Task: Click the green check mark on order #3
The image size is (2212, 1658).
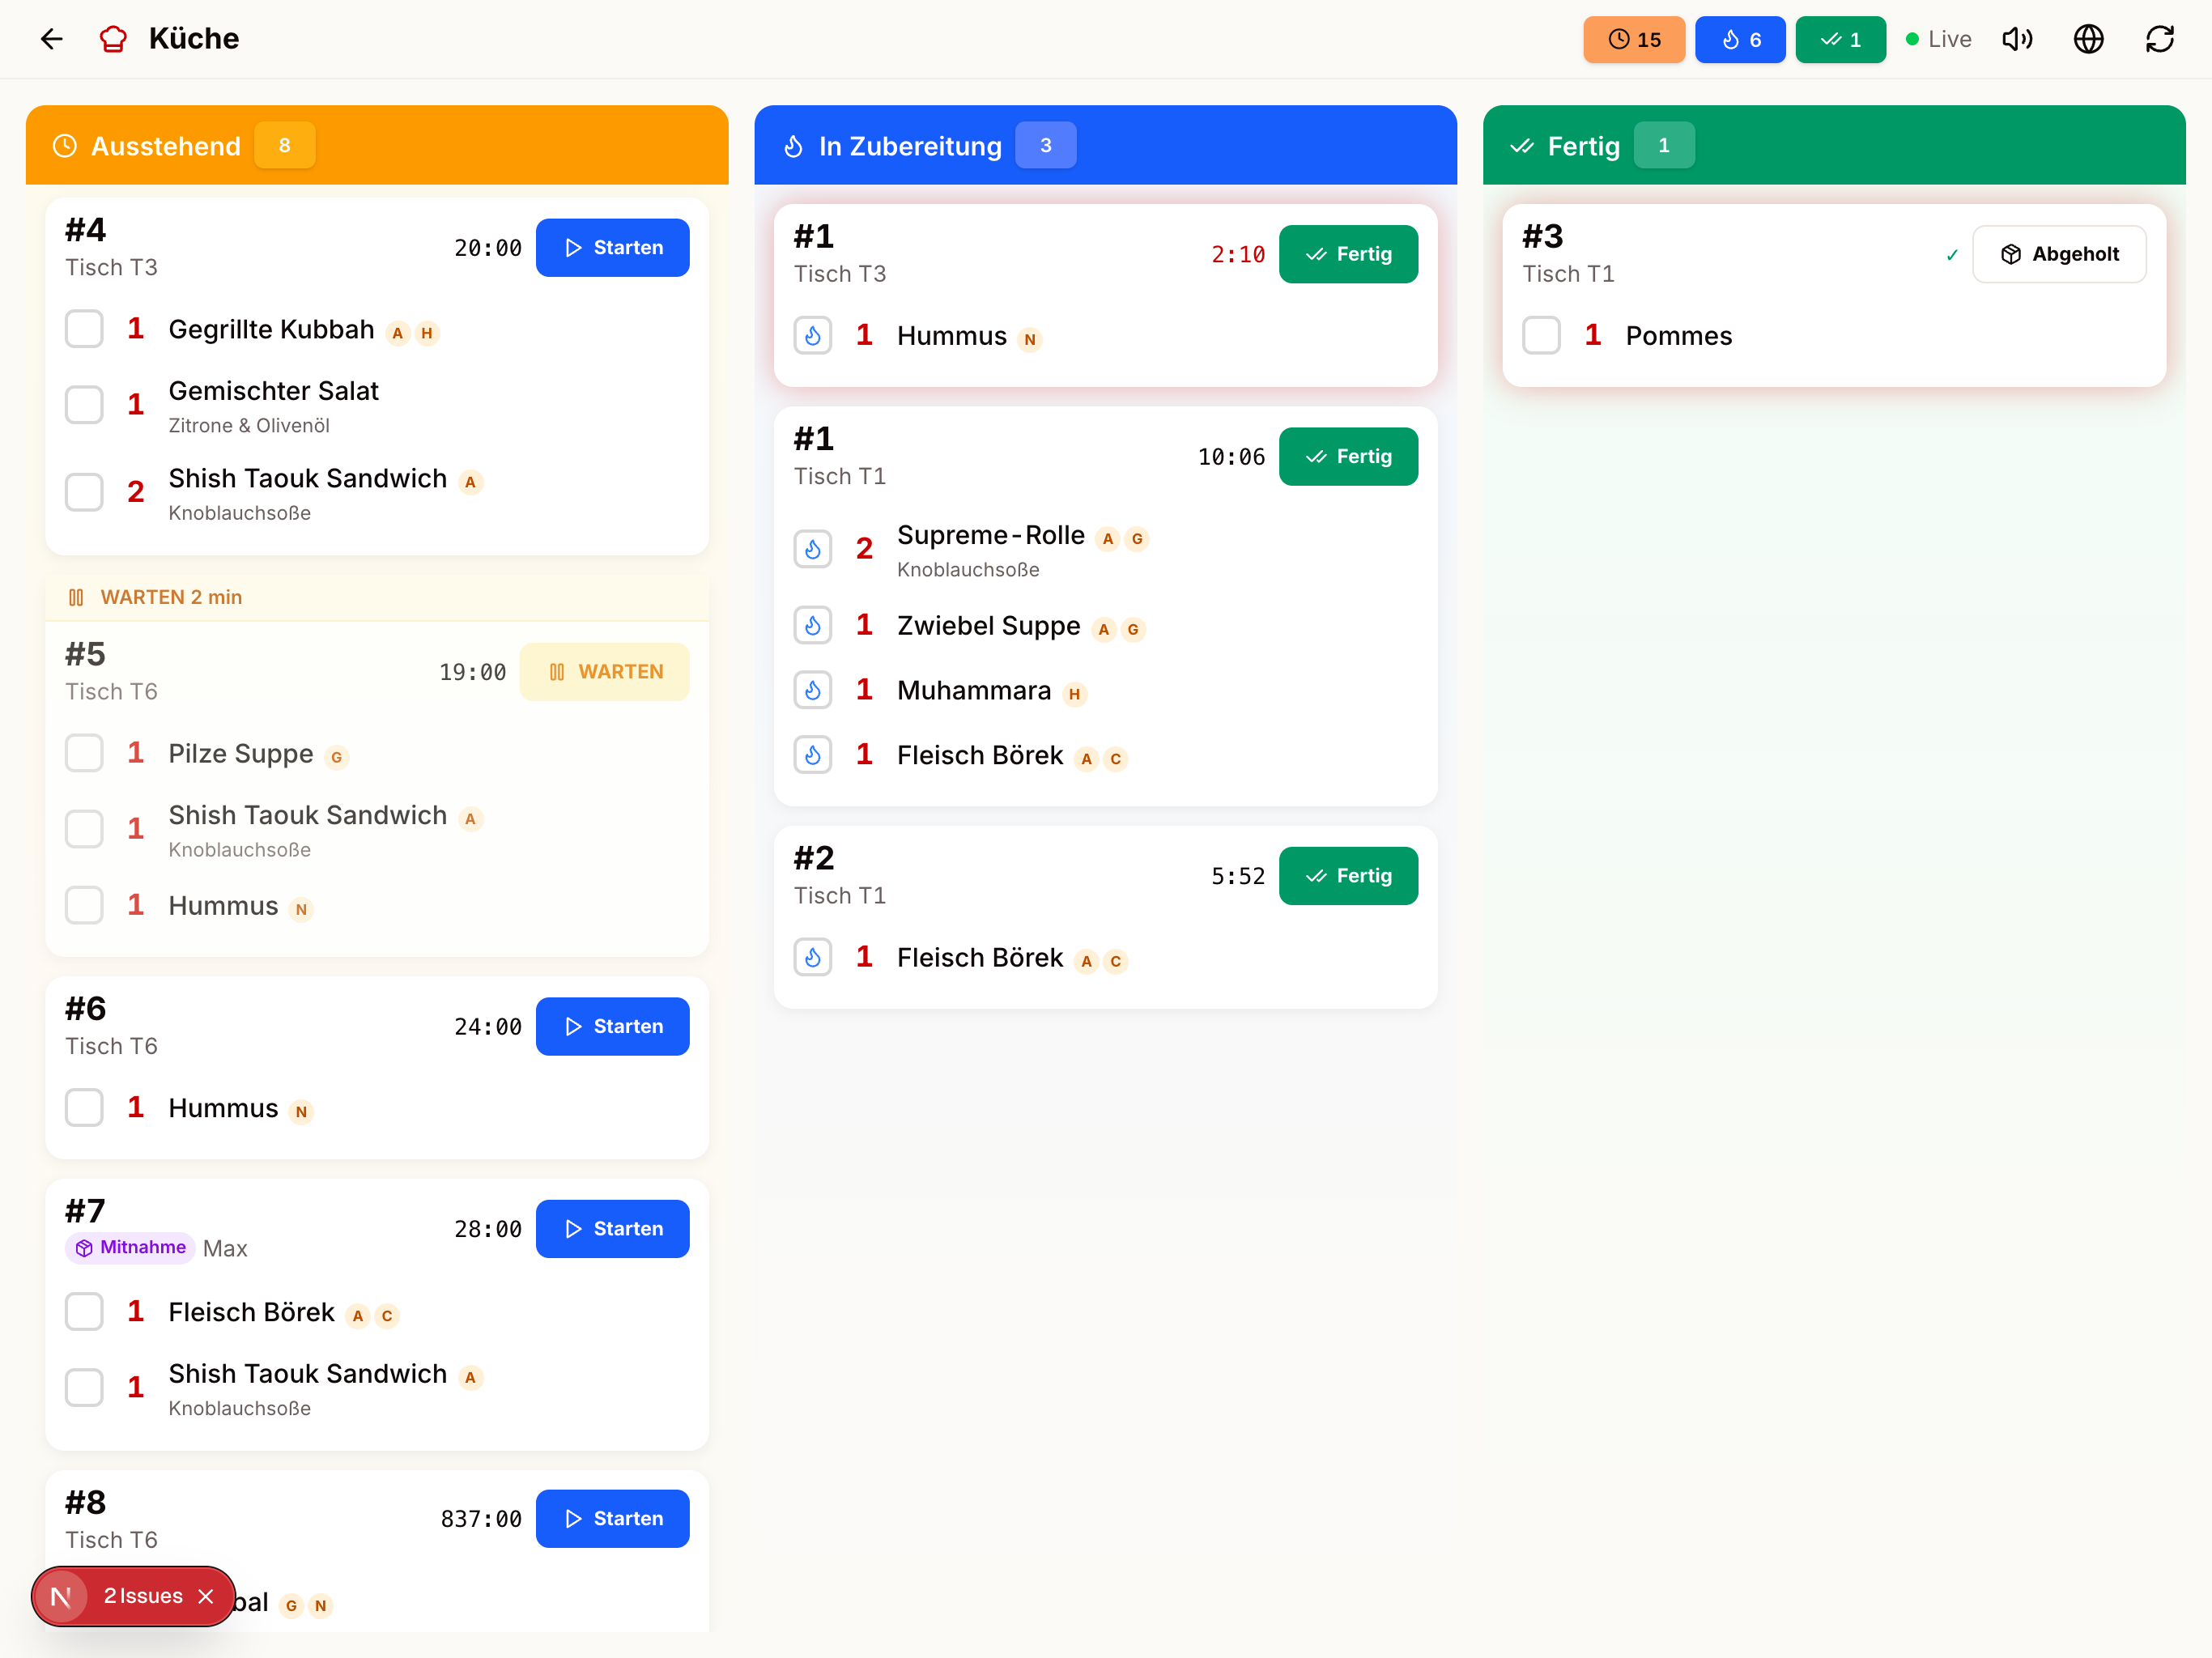Action: [x=1952, y=255]
